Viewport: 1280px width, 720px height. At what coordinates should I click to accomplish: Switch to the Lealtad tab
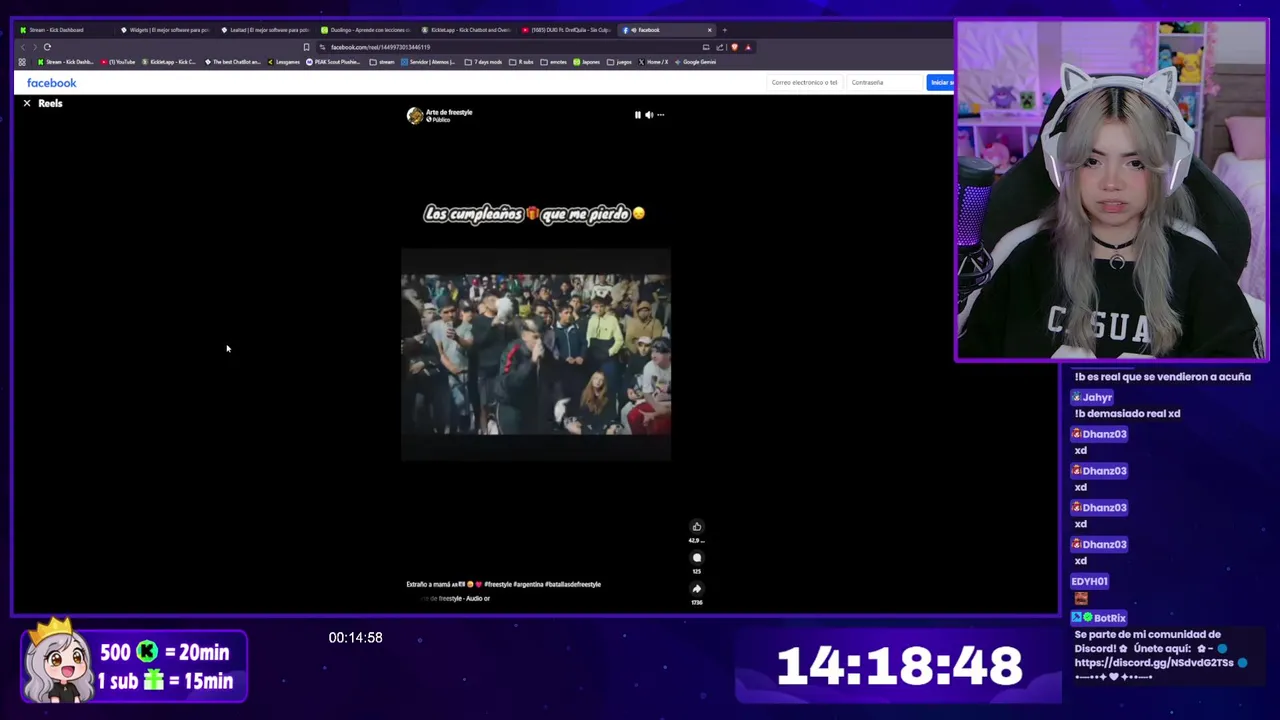[x=264, y=30]
